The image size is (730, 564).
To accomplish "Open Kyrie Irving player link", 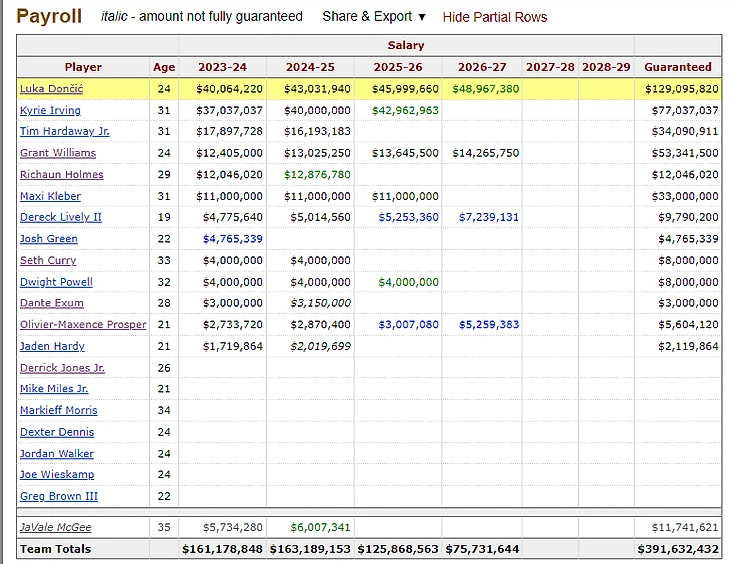I will pyautogui.click(x=50, y=110).
